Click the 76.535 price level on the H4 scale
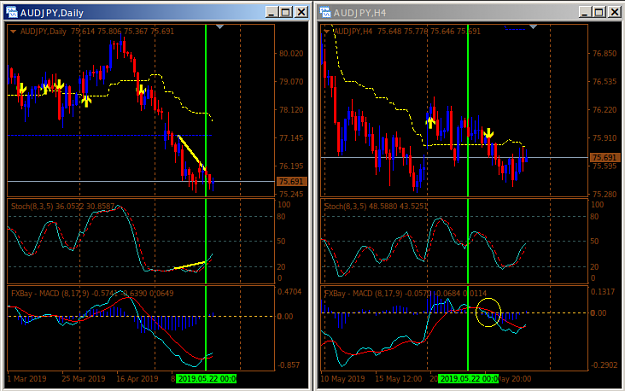 point(604,82)
